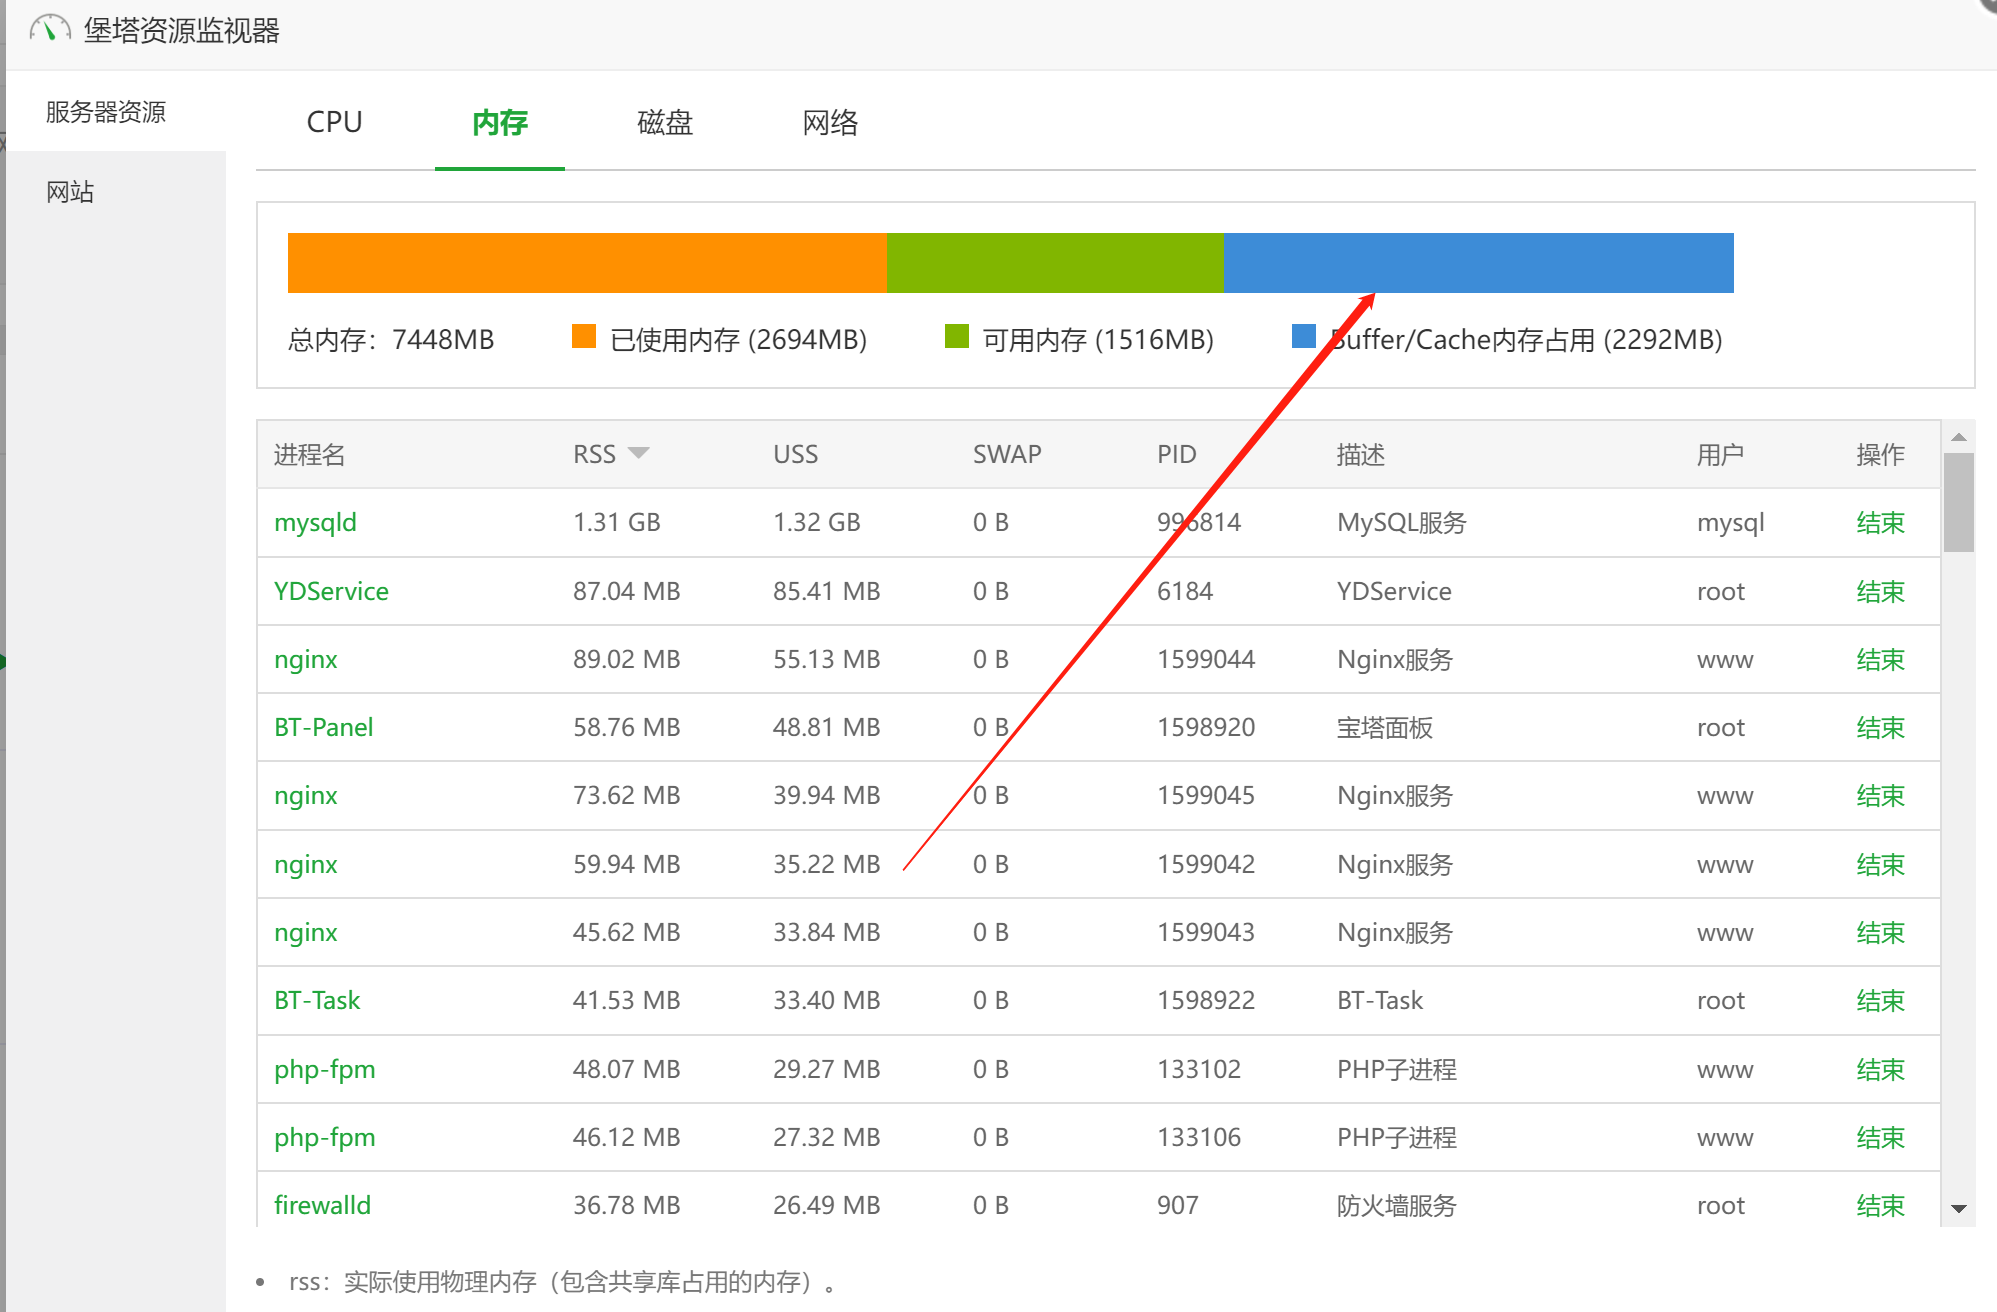
Task: Toggle RSS column sort arrow
Action: (x=638, y=454)
